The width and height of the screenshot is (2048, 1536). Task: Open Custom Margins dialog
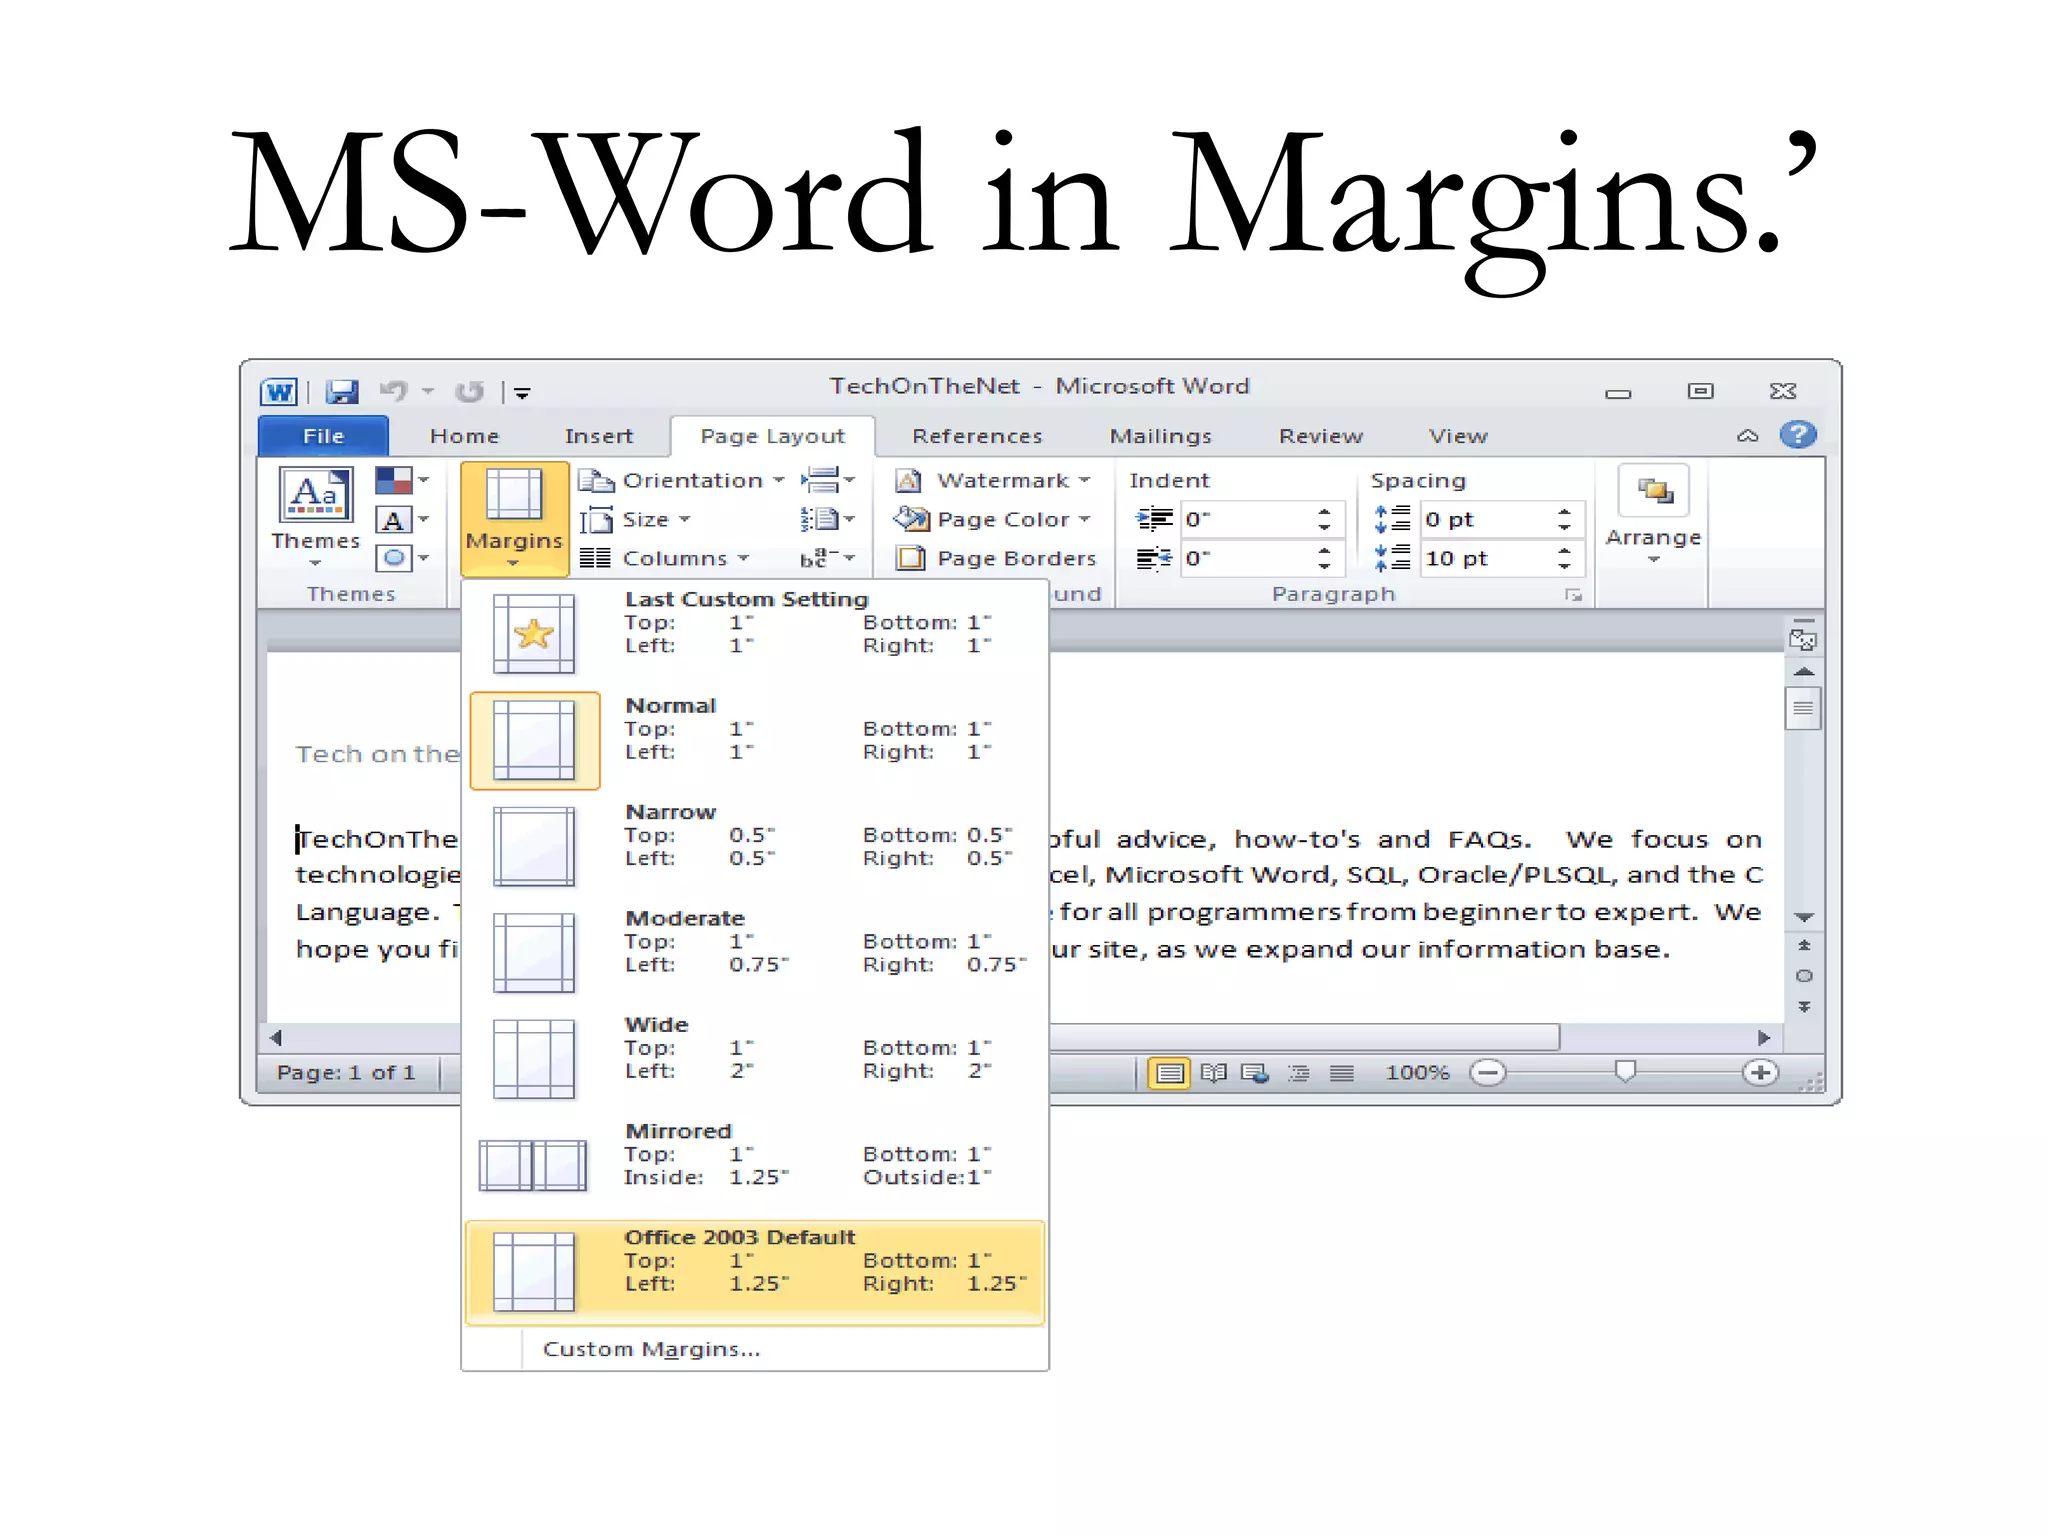pyautogui.click(x=652, y=1349)
